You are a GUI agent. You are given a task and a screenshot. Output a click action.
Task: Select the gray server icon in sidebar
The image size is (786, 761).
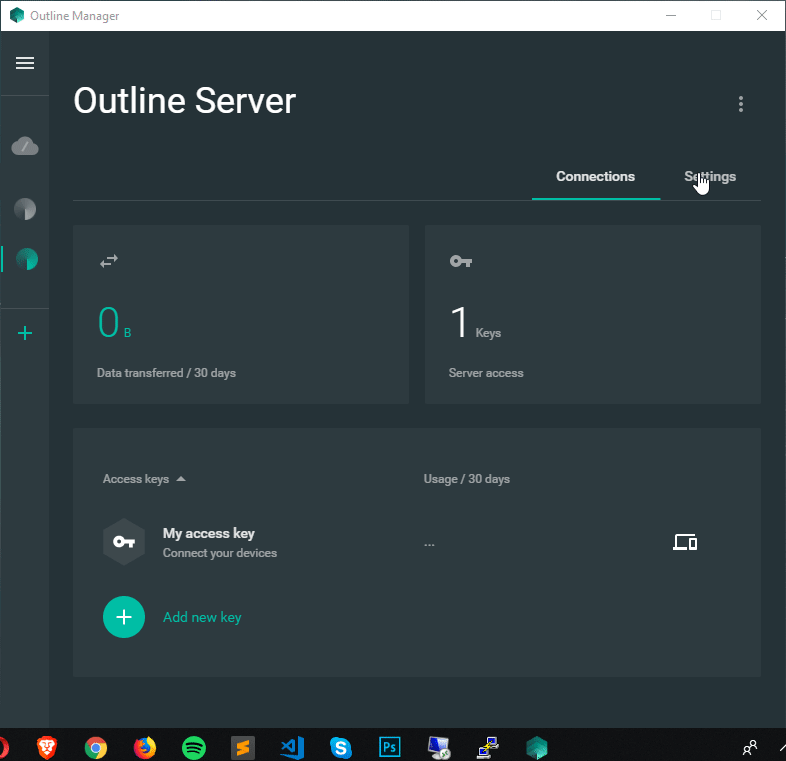coord(25,209)
